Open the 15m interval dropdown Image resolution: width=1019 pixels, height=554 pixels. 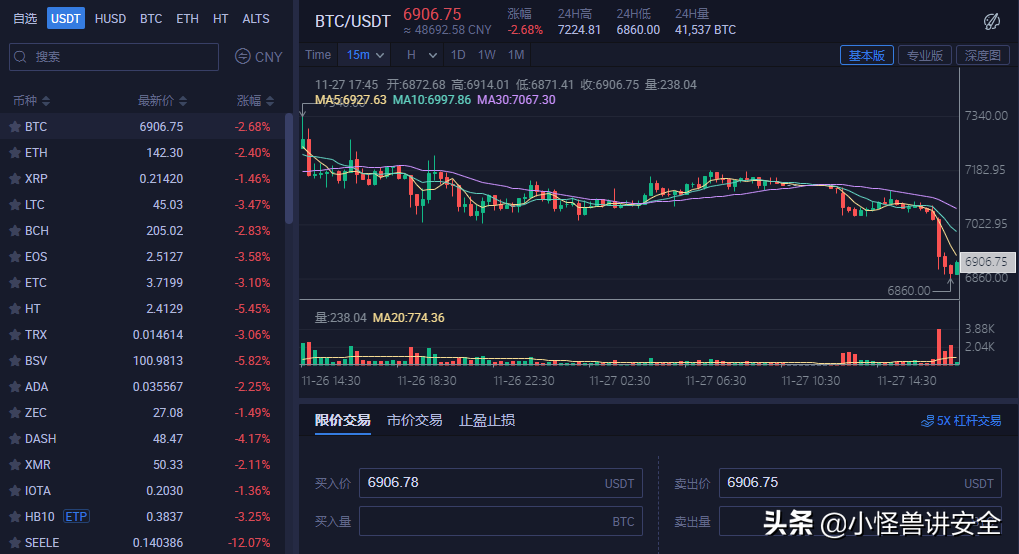(365, 55)
